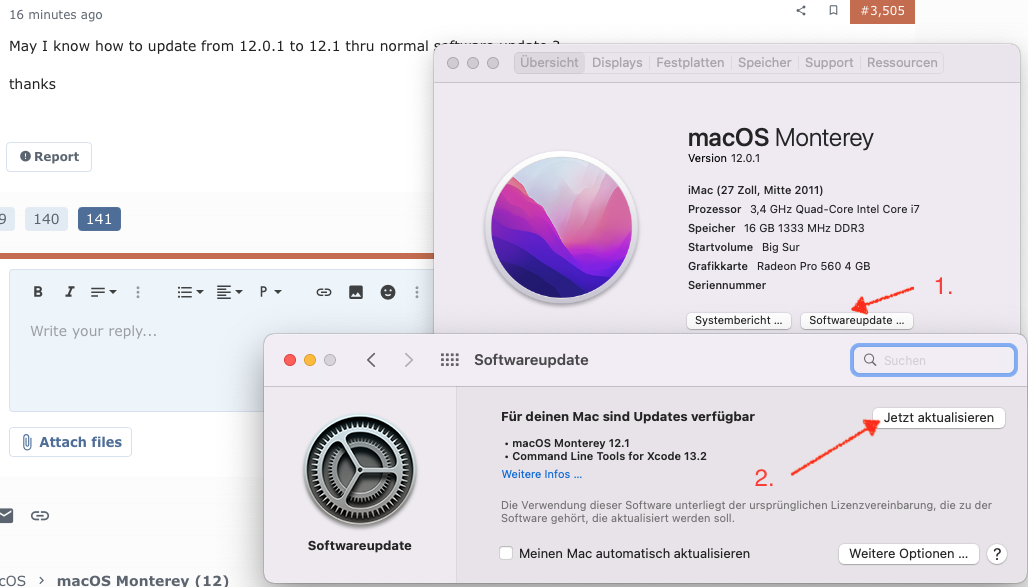This screenshot has width=1028, height=587.
Task: Click the macOS Monterey logo image
Action: [562, 227]
